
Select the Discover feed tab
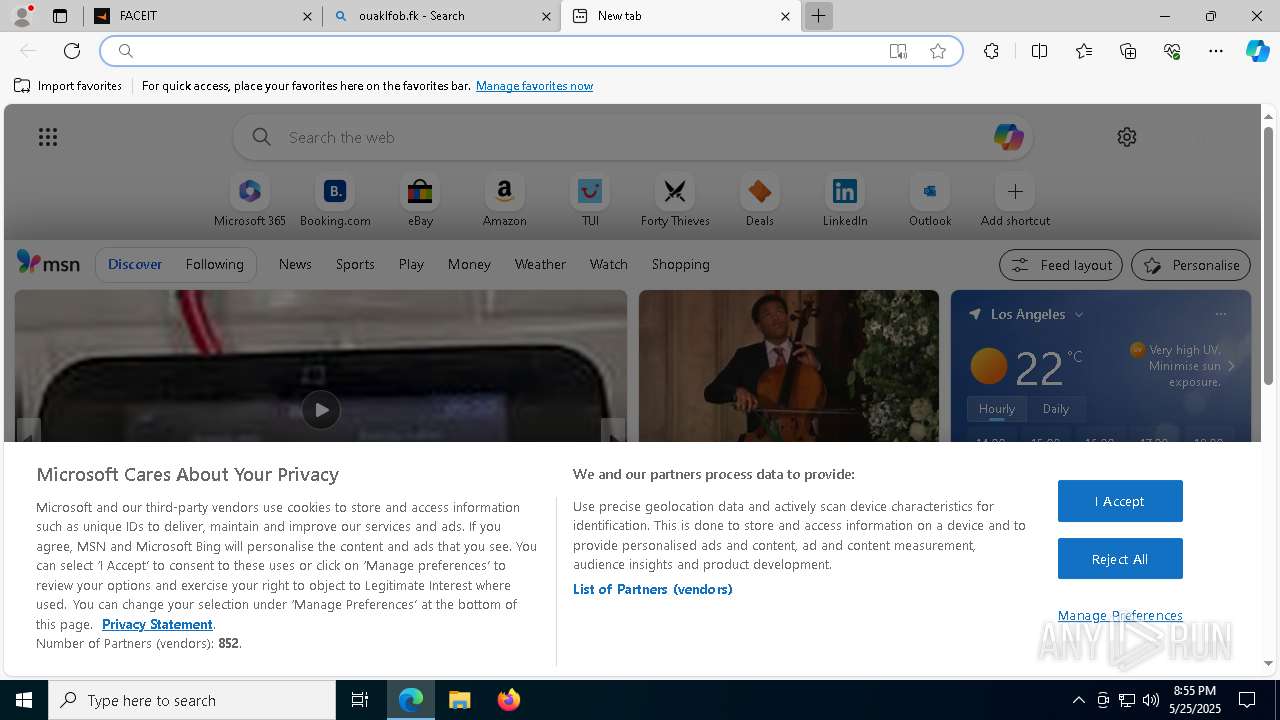(x=135, y=264)
